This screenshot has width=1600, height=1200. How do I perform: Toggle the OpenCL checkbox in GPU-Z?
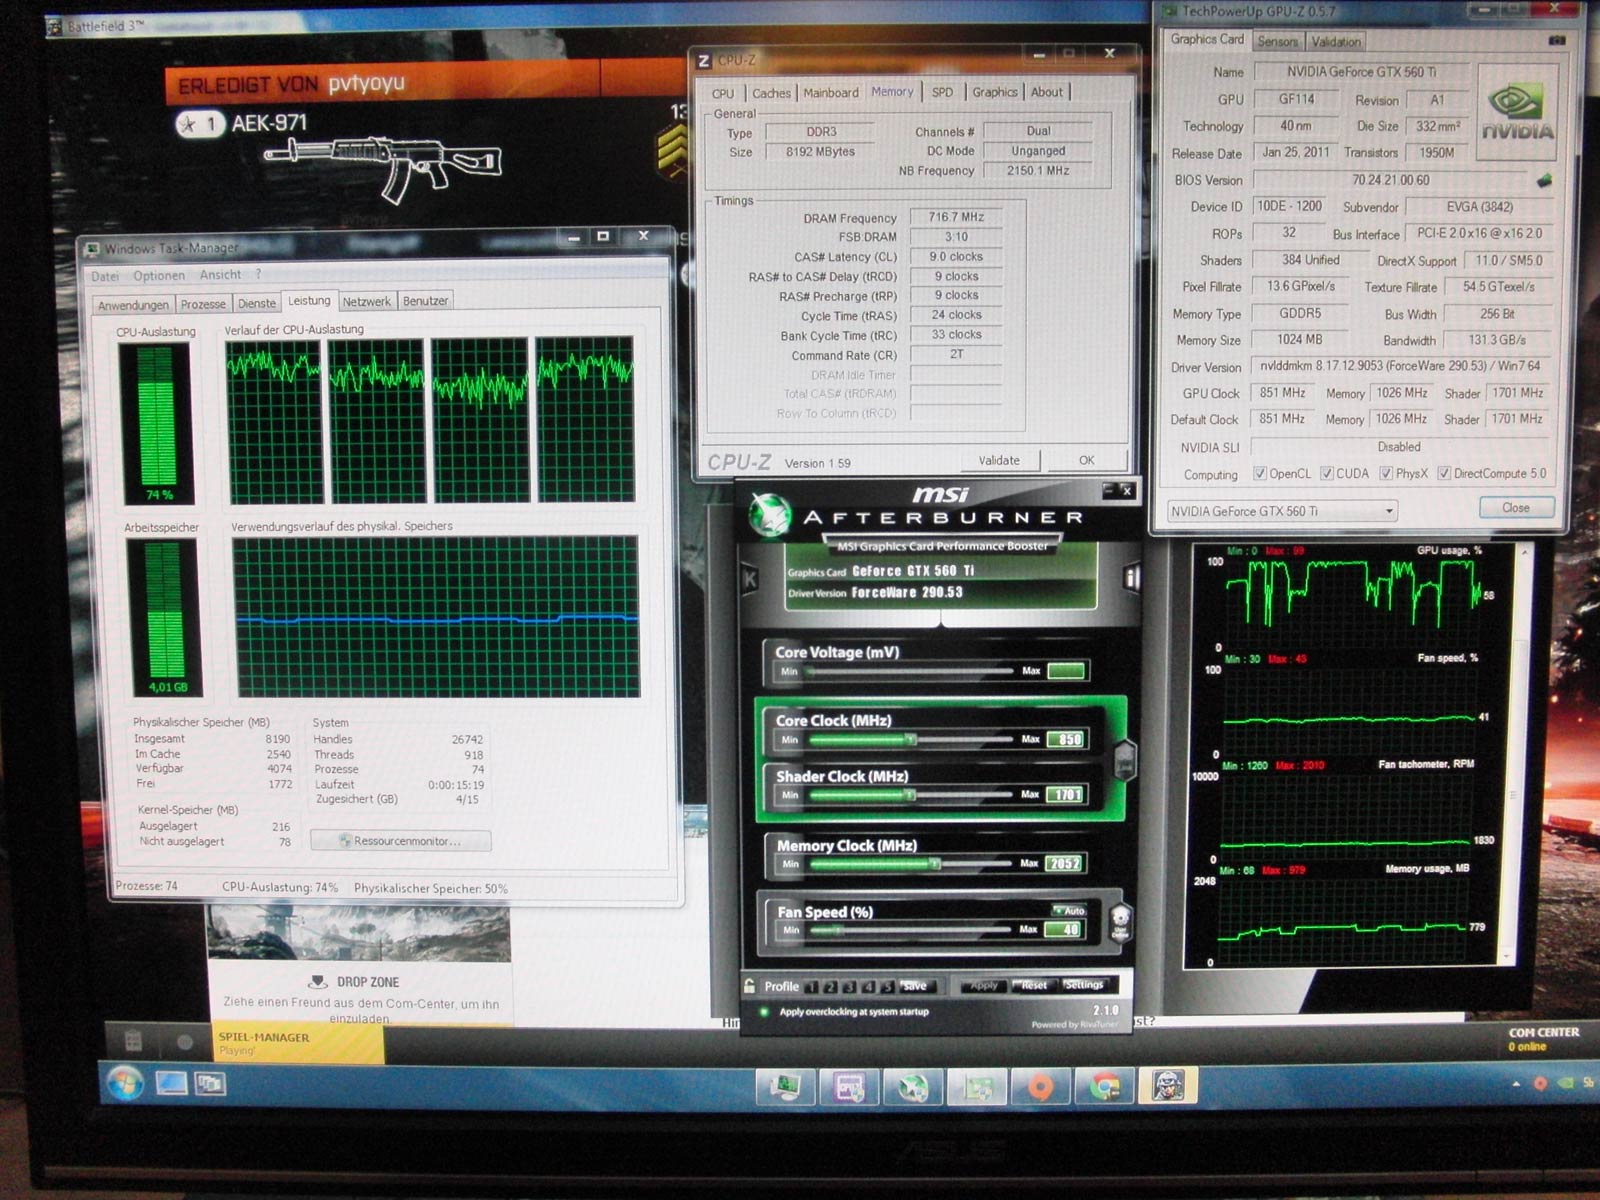click(1260, 474)
